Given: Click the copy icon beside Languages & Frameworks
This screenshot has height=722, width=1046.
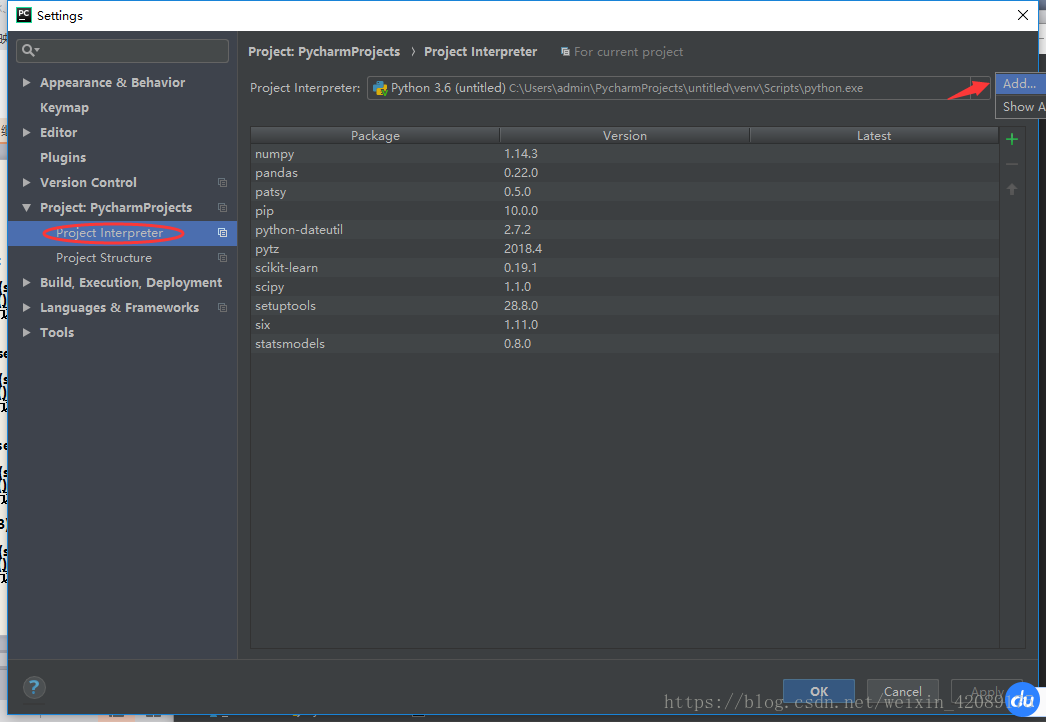Looking at the screenshot, I should (x=222, y=308).
